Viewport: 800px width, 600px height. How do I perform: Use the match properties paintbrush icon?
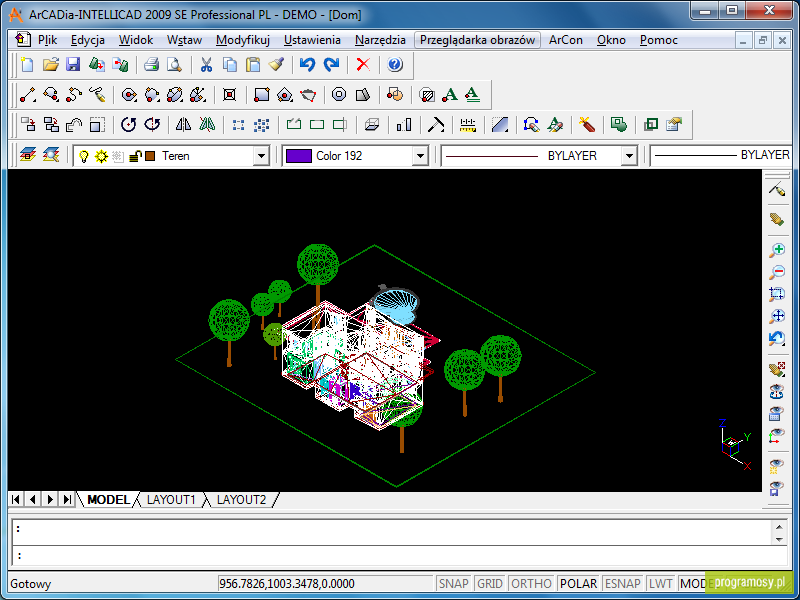276,64
